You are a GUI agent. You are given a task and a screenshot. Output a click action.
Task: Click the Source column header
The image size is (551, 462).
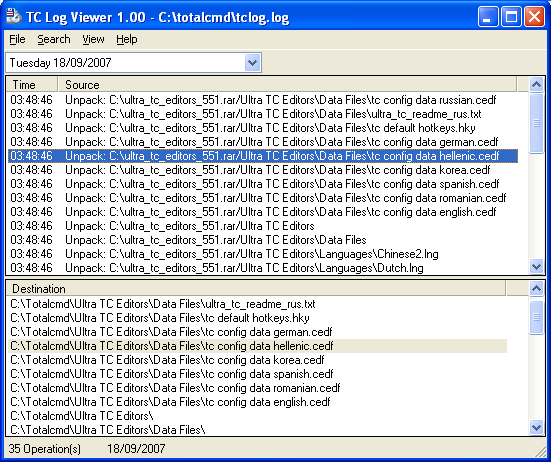pos(287,85)
